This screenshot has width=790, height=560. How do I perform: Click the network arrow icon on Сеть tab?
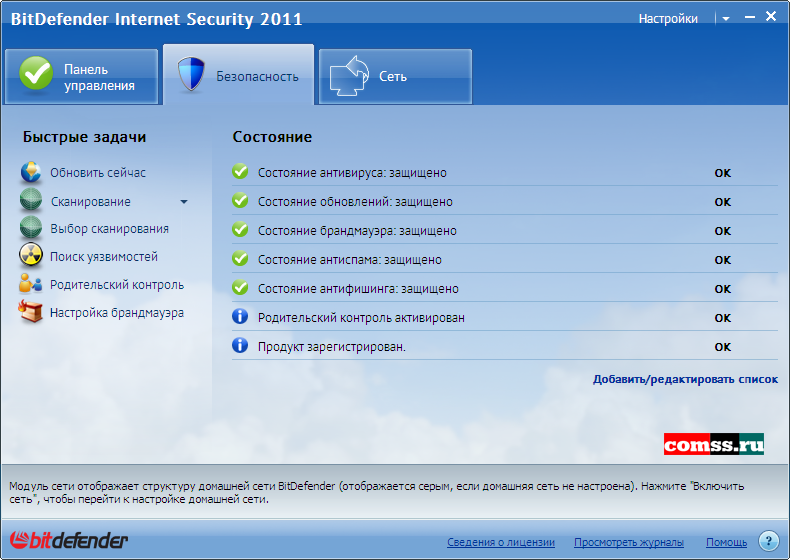click(x=349, y=76)
